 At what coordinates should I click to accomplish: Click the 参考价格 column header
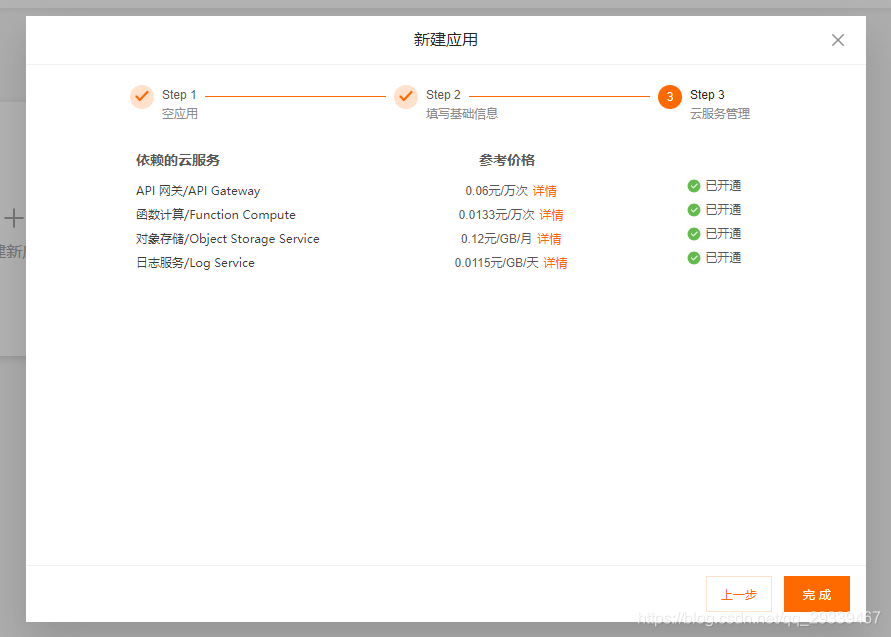pyautogui.click(x=506, y=160)
